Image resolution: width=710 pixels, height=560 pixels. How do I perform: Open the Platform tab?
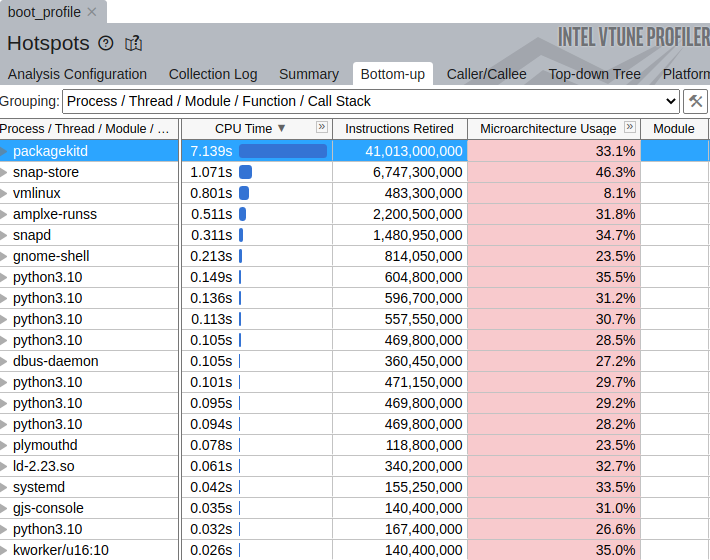(x=686, y=74)
